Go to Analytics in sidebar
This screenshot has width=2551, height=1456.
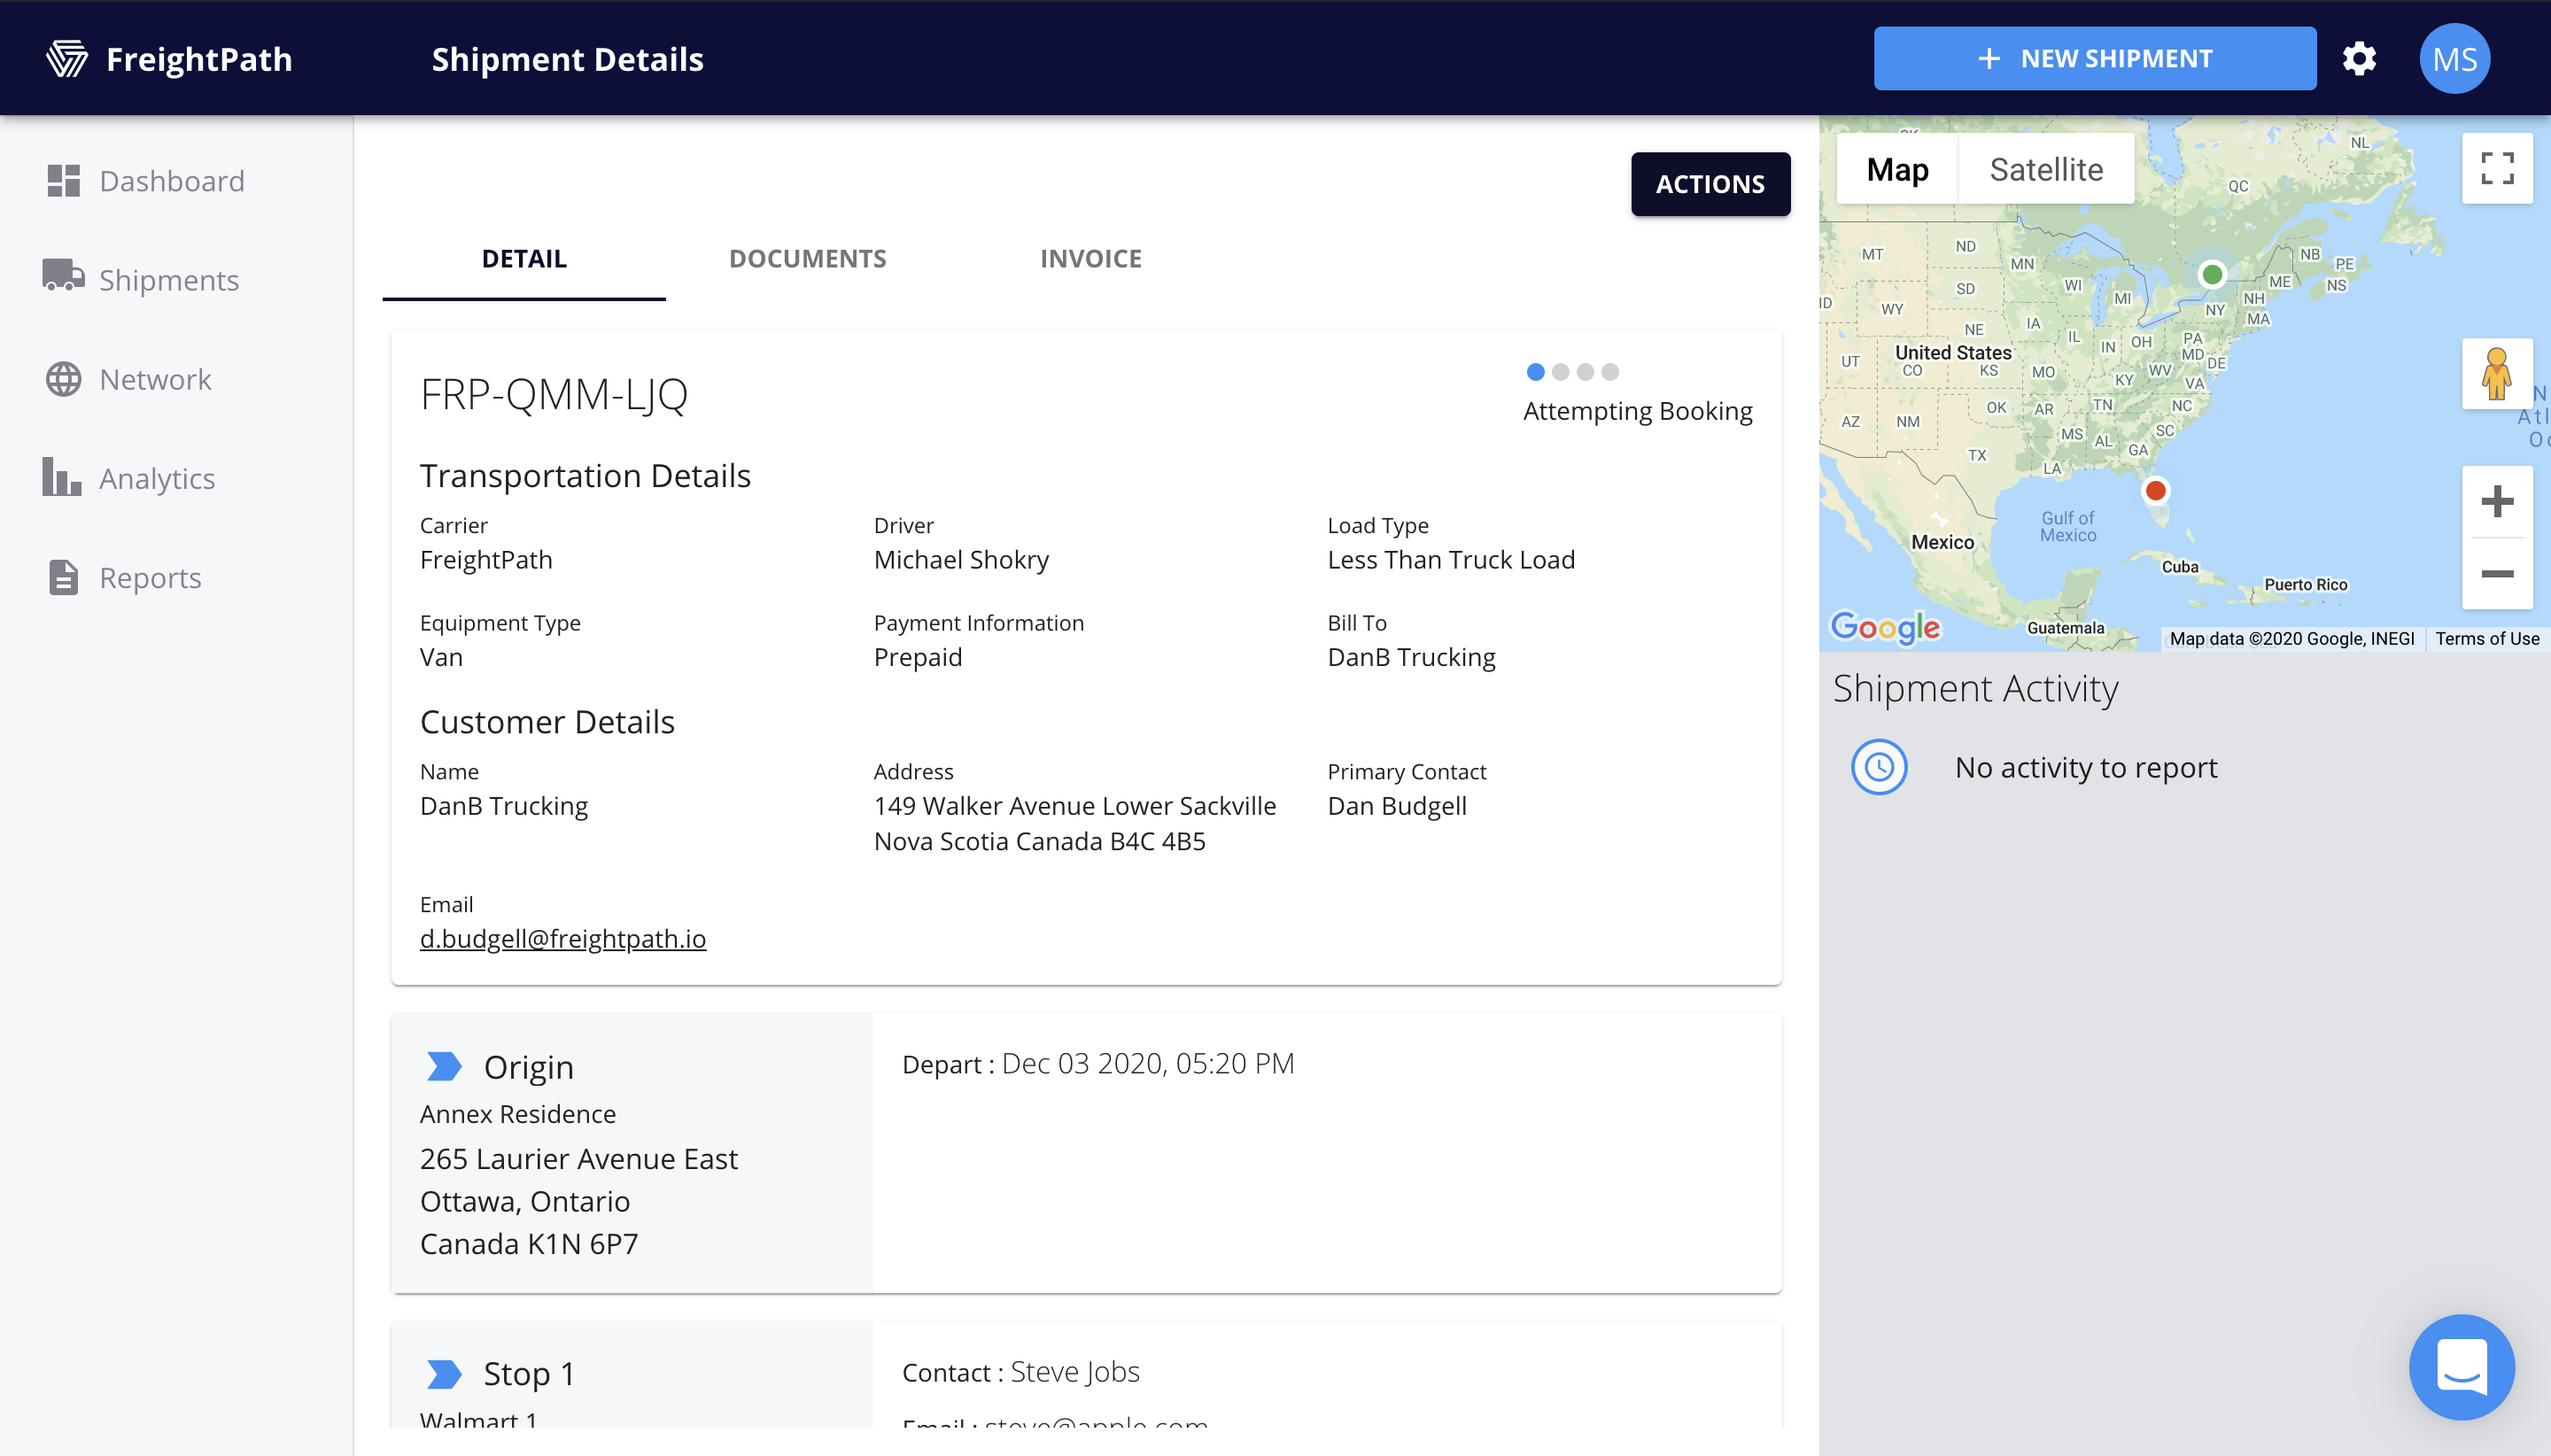157,478
